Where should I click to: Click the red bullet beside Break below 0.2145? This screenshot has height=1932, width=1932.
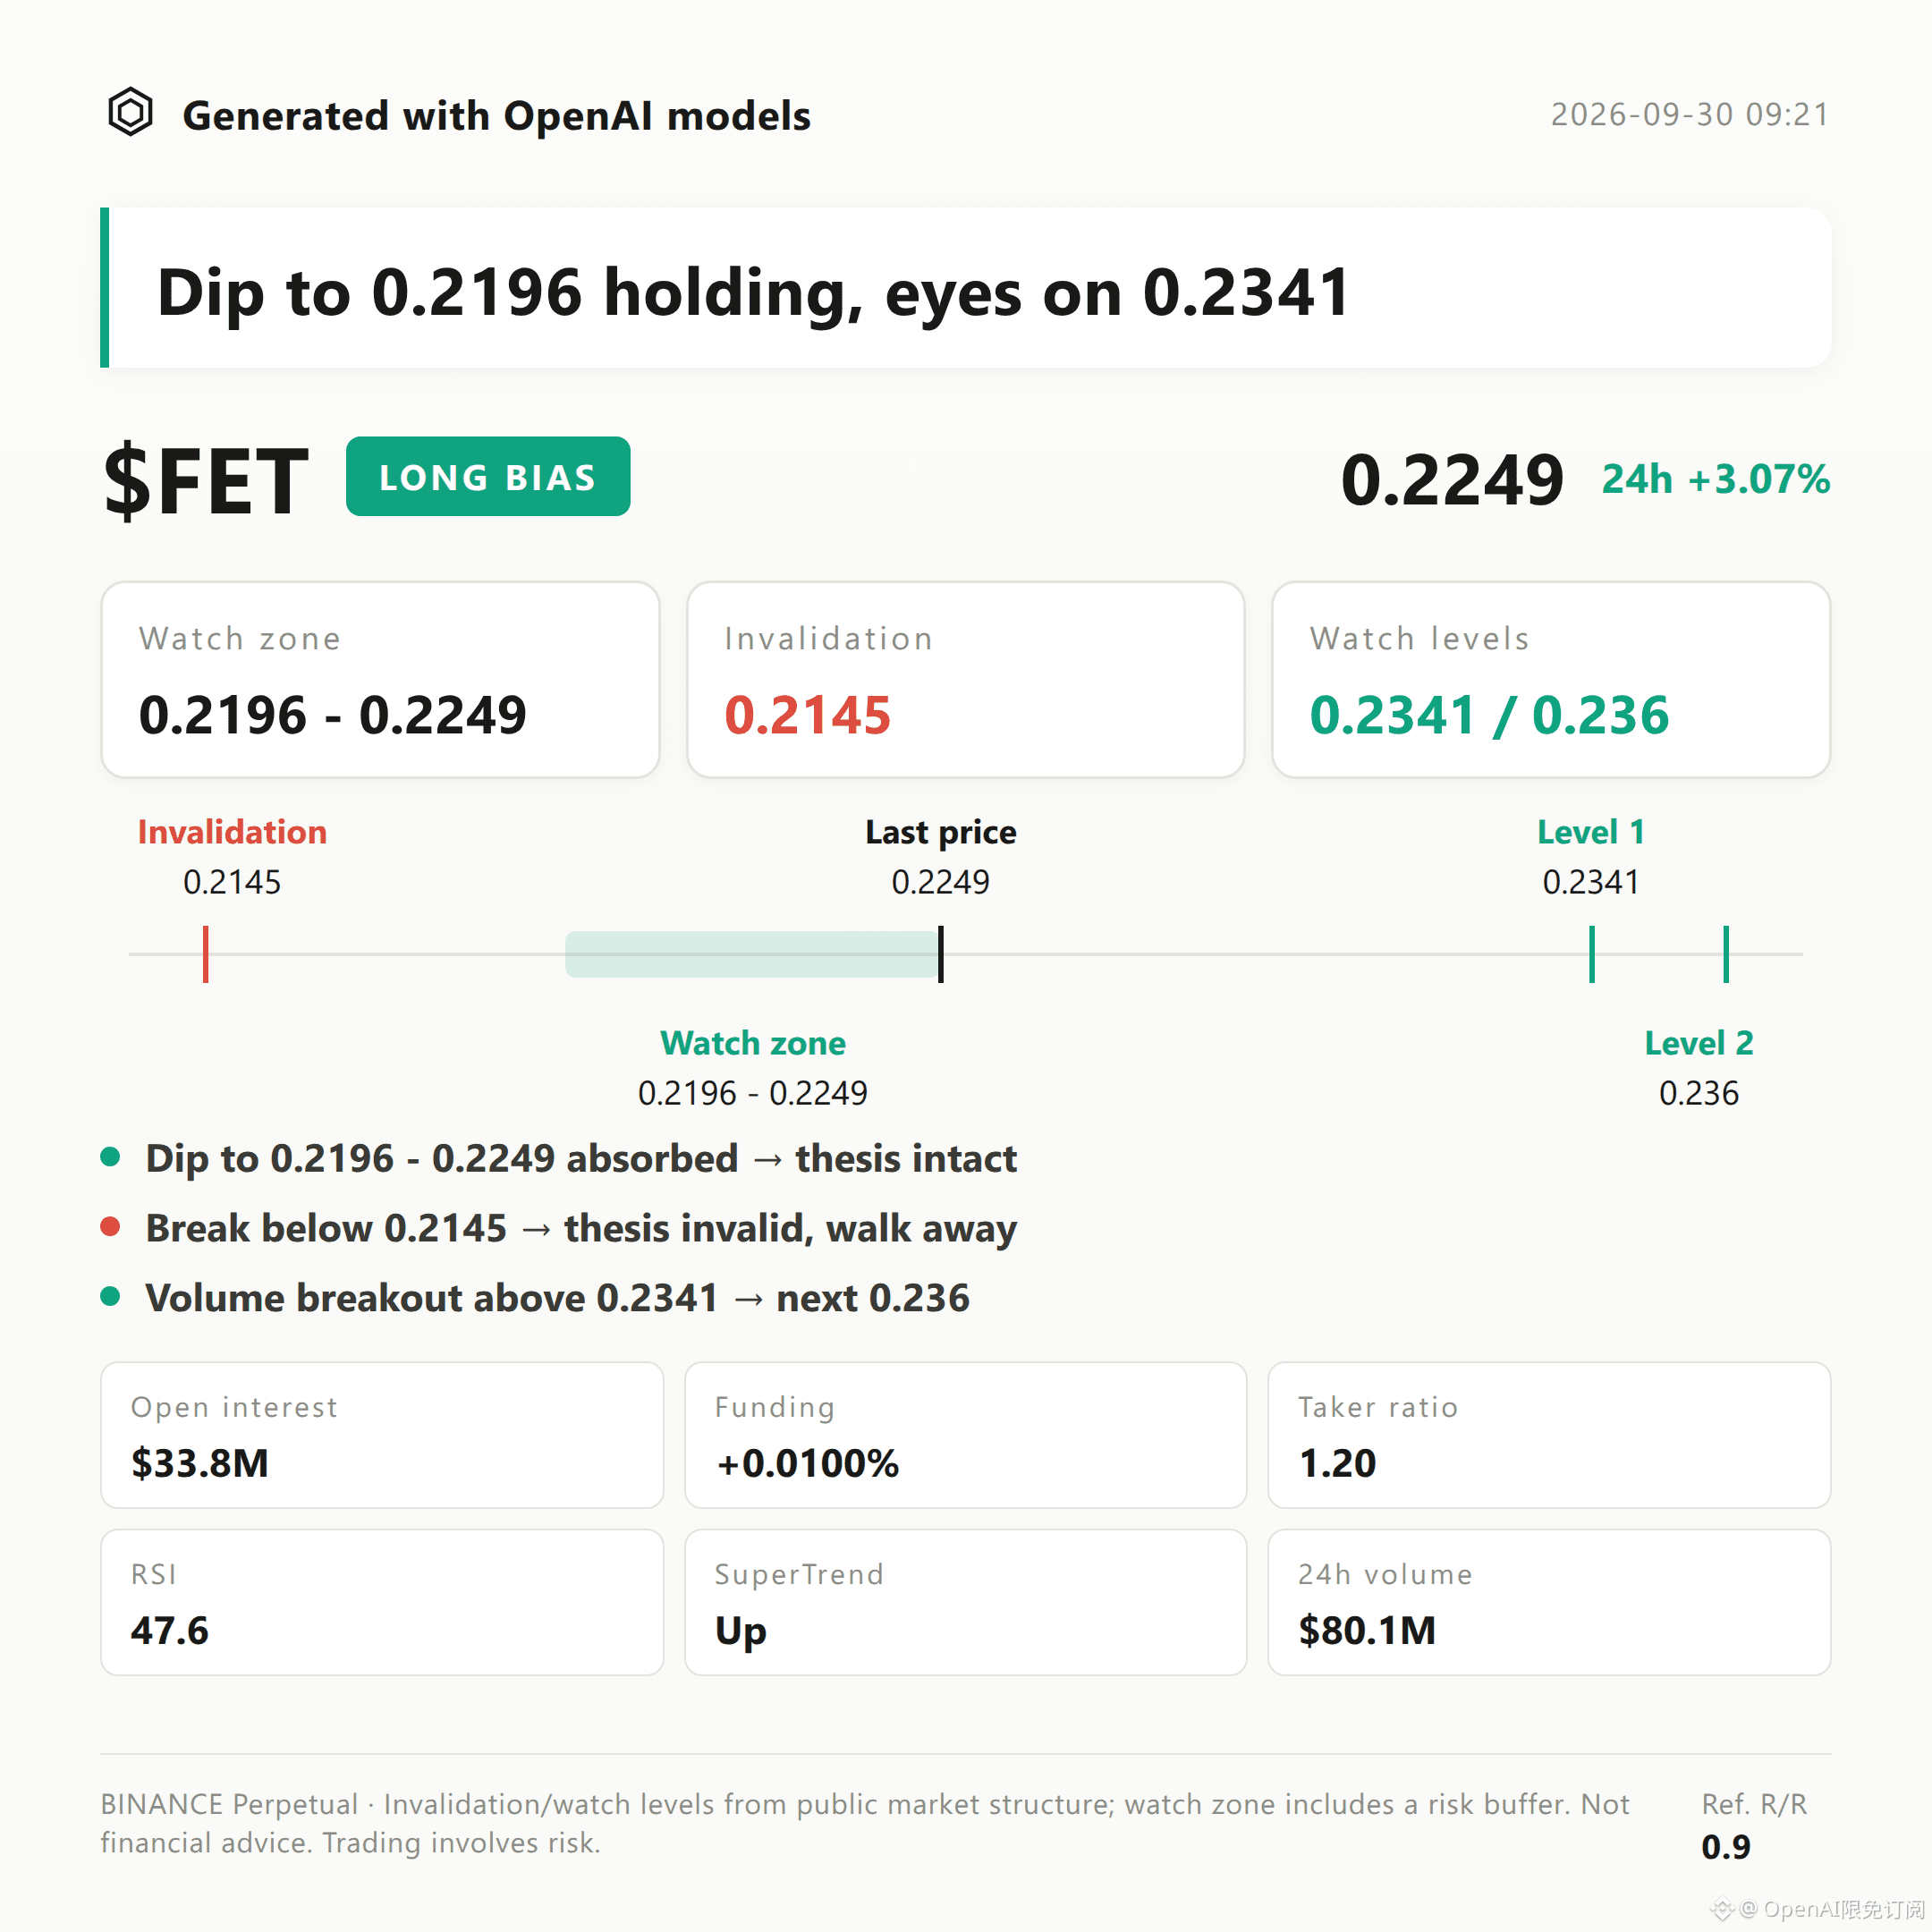pyautogui.click(x=111, y=1227)
